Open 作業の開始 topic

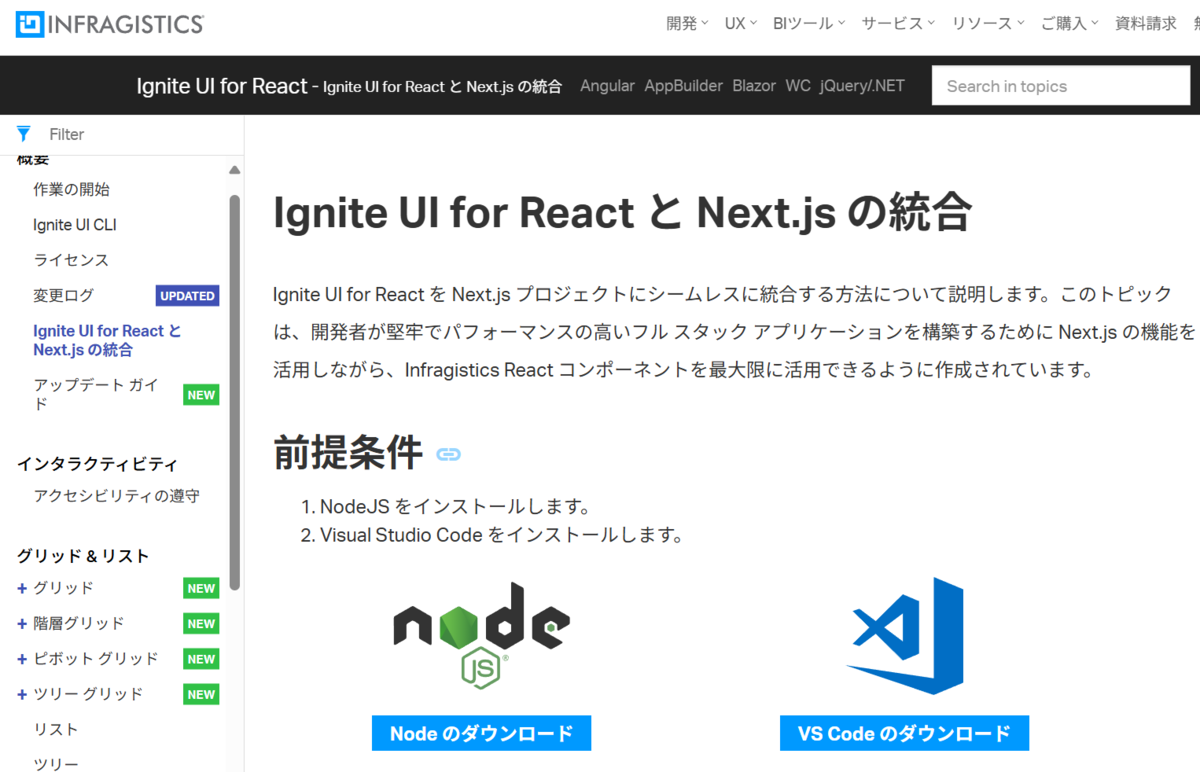tap(71, 189)
